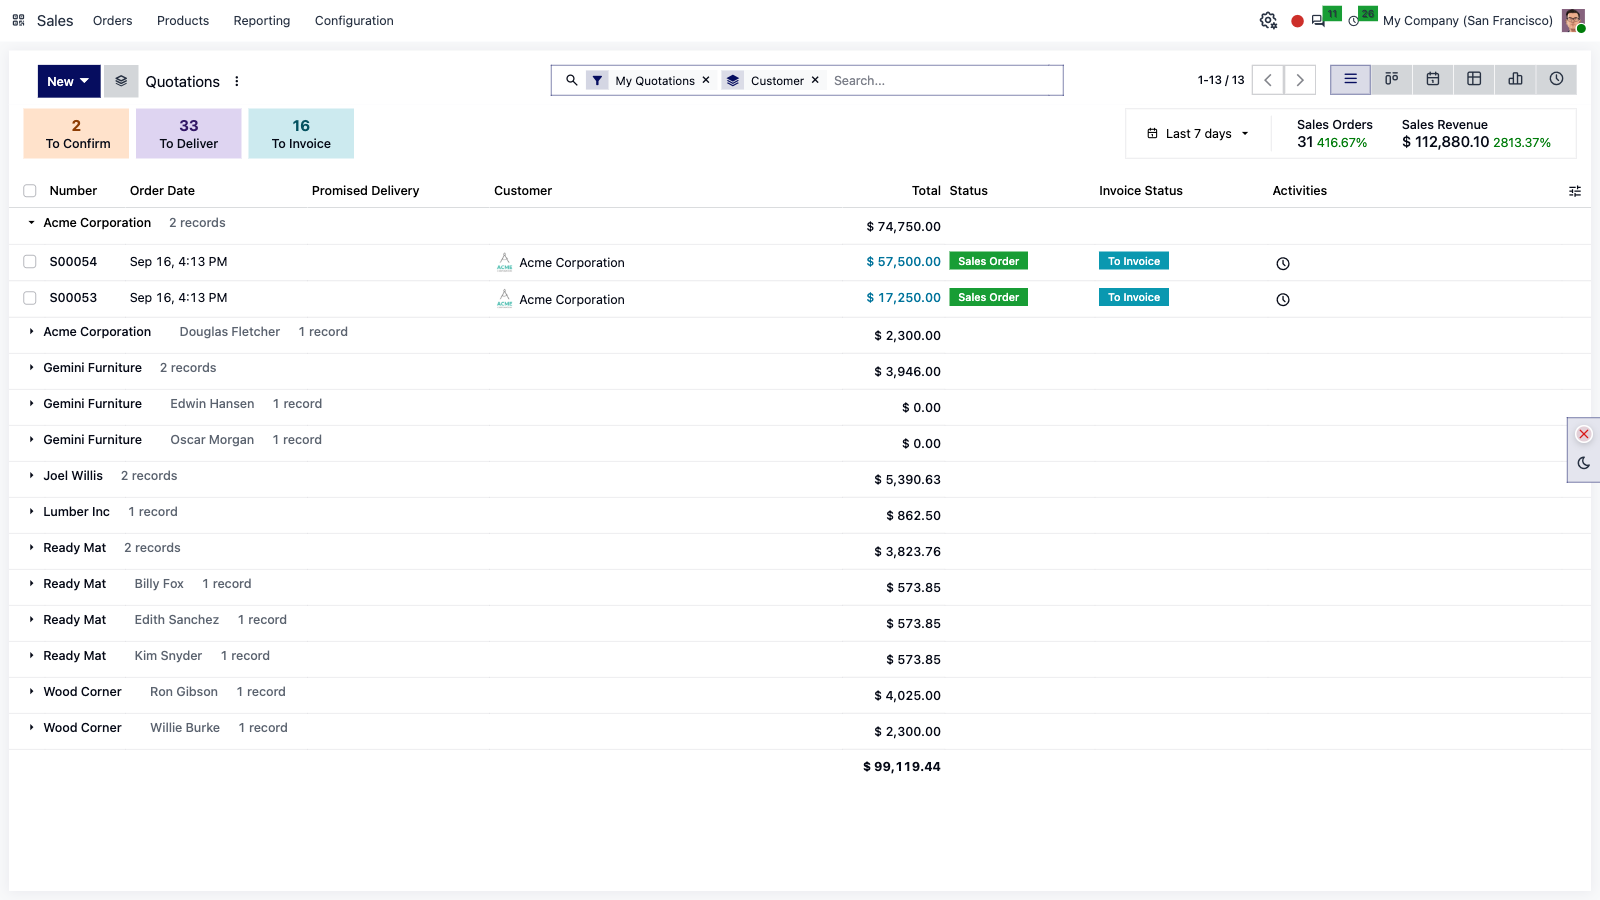Open the apps grid home menu icon
Viewport: 1600px width, 900px height.
18,20
